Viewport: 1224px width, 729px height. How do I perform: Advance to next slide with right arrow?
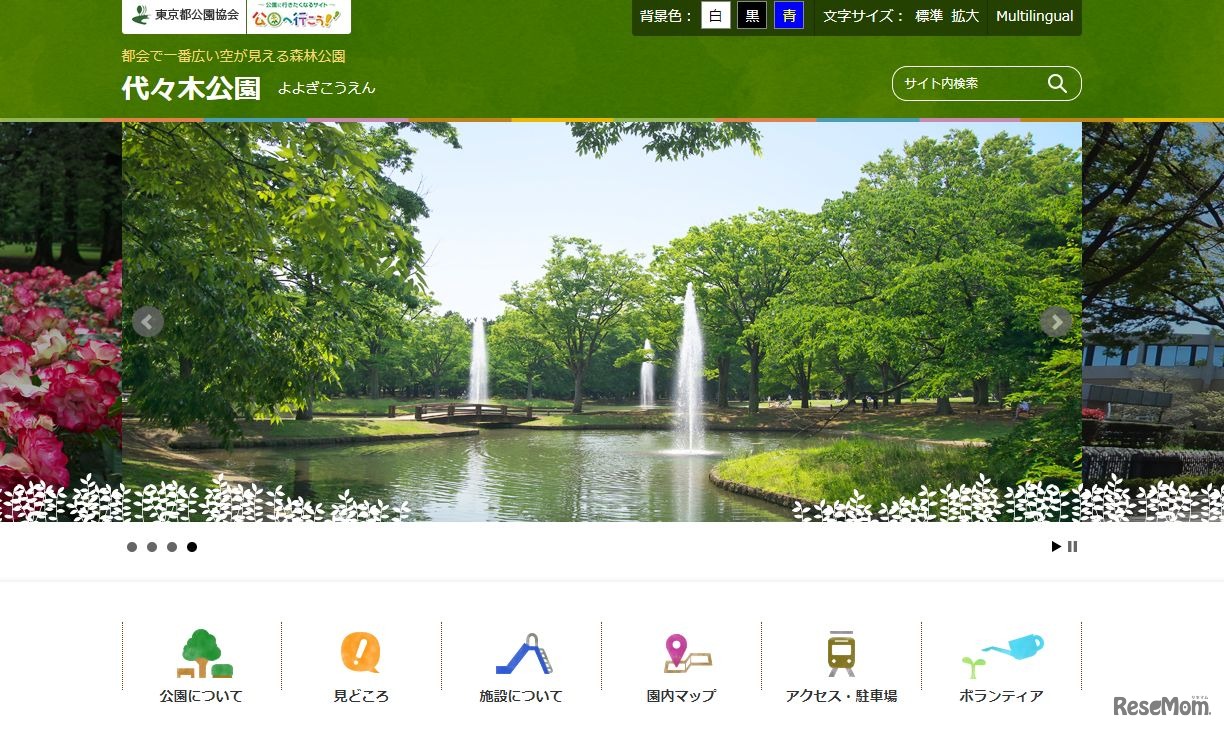click(1055, 322)
